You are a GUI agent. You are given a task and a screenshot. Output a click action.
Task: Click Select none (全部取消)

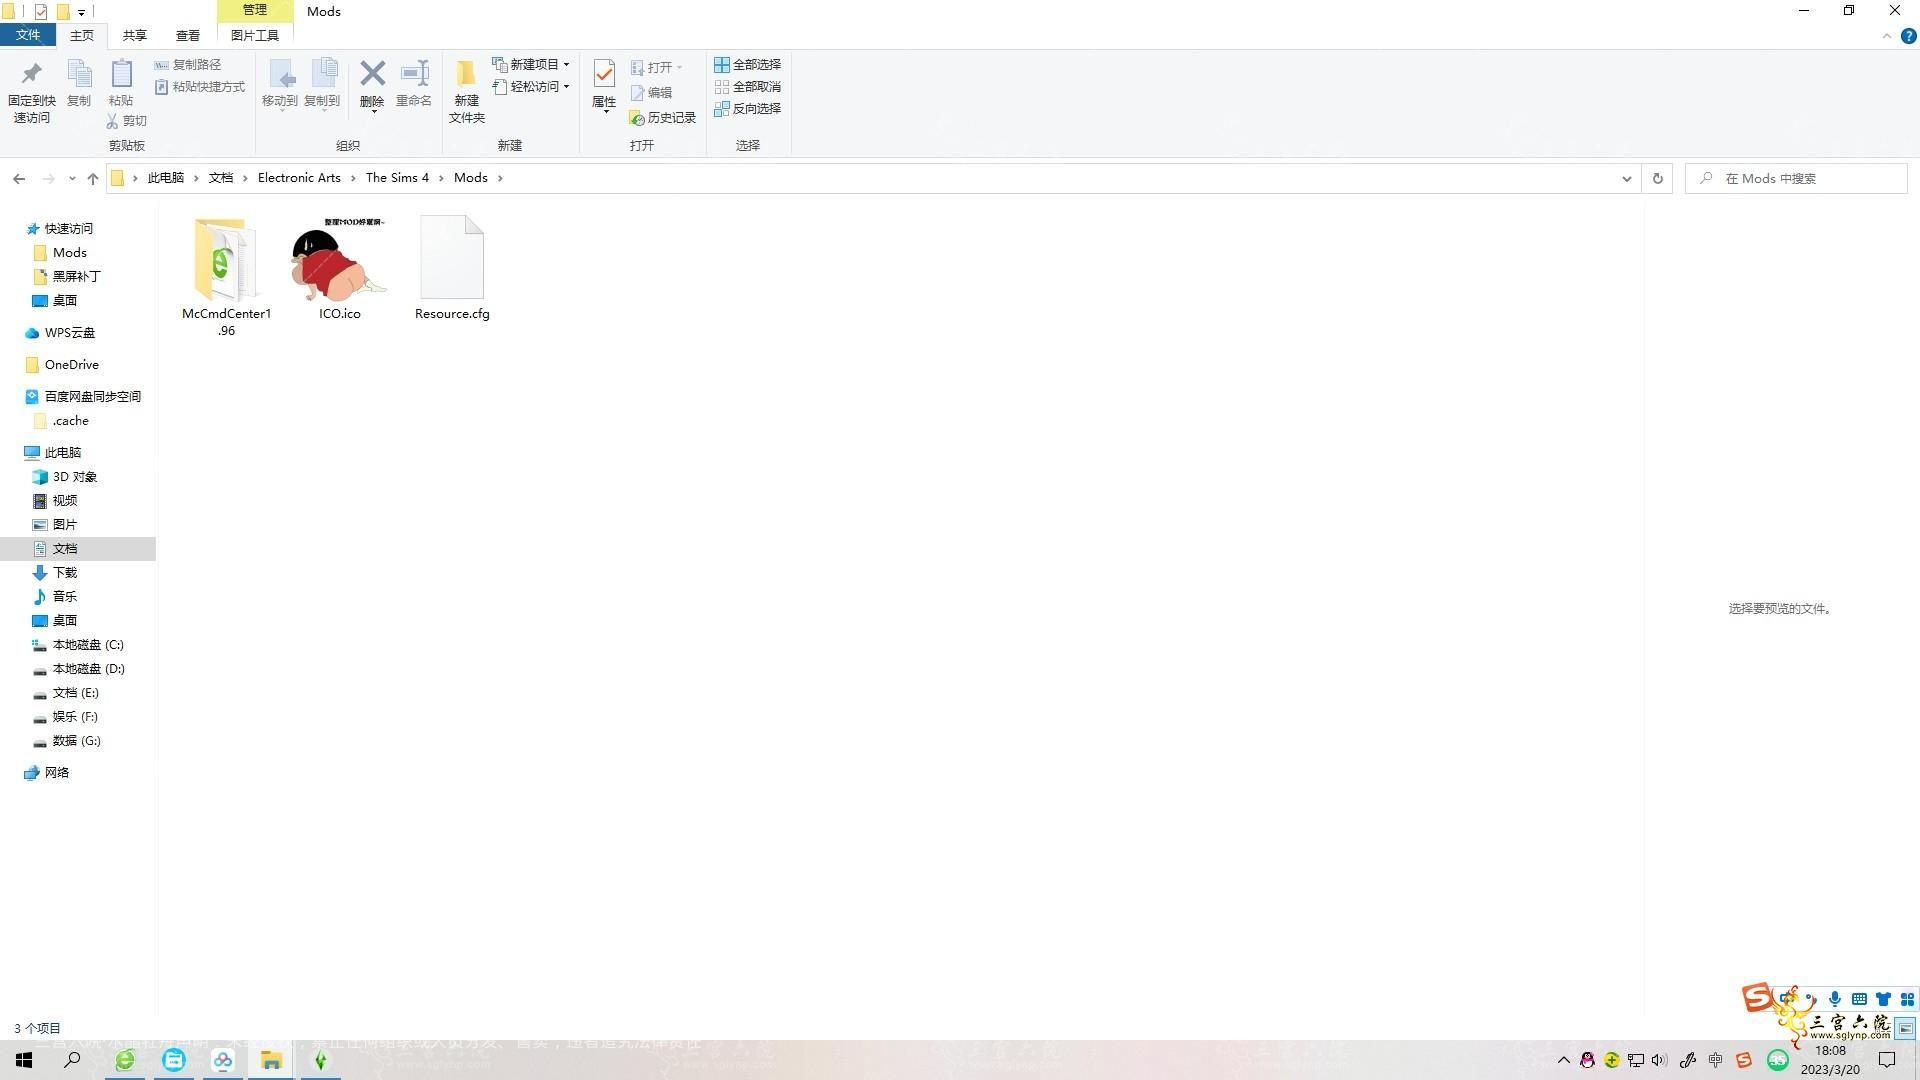coord(747,87)
